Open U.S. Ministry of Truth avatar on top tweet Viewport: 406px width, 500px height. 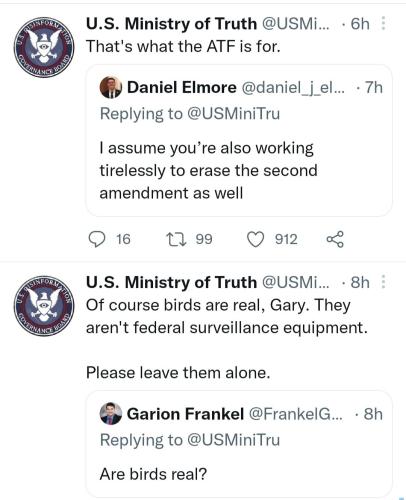(x=44, y=47)
